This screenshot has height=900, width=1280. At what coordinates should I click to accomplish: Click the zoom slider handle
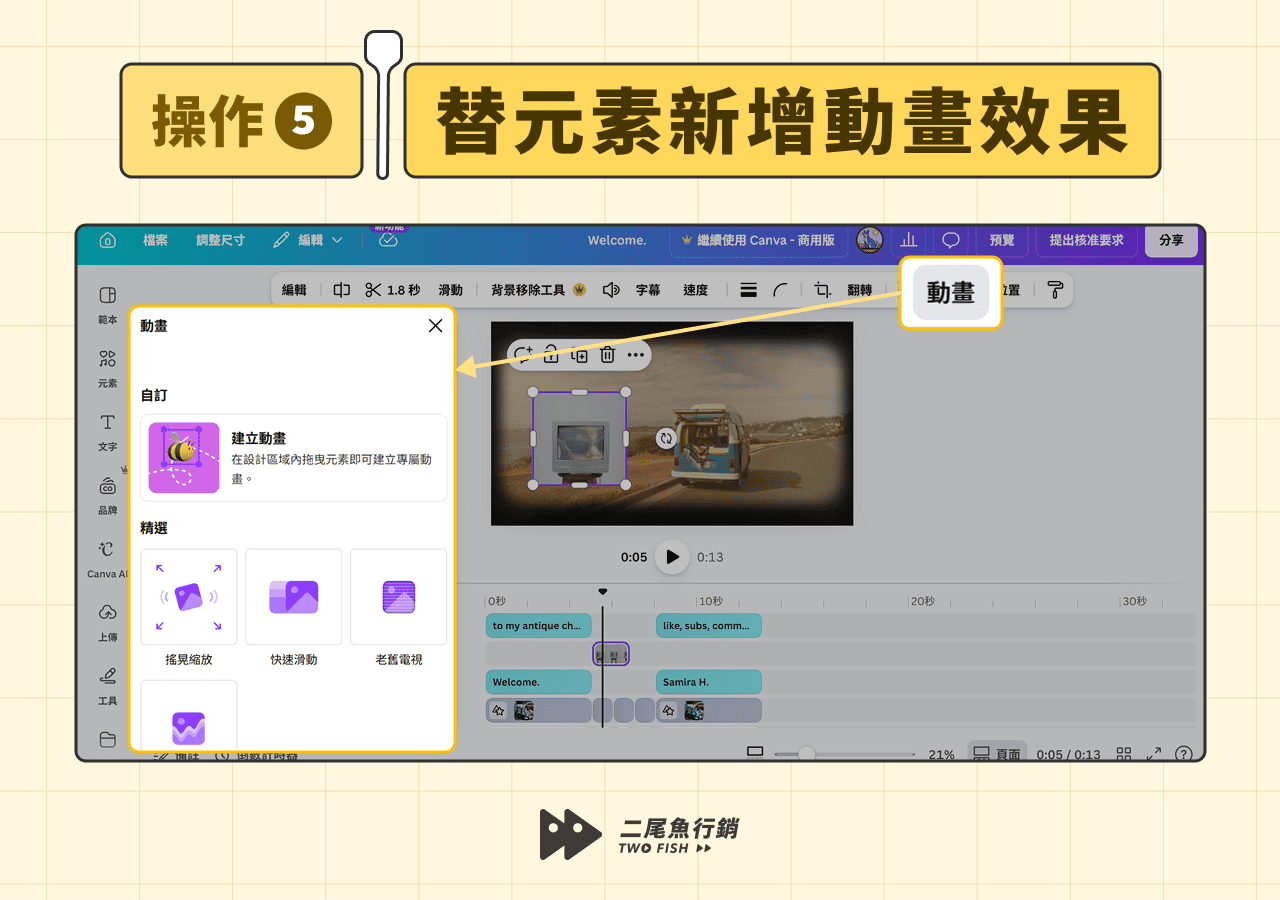click(x=806, y=754)
